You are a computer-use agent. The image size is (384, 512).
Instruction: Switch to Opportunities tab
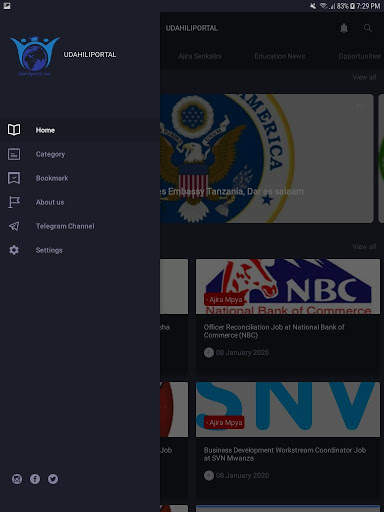[x=360, y=56]
